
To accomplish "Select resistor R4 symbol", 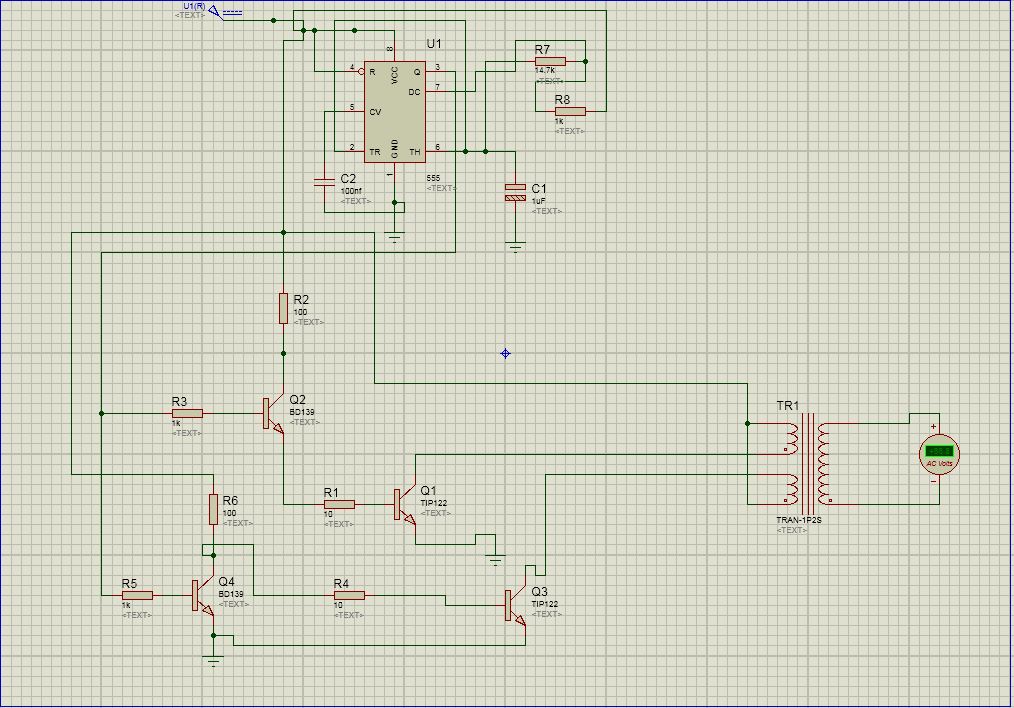I will [349, 595].
